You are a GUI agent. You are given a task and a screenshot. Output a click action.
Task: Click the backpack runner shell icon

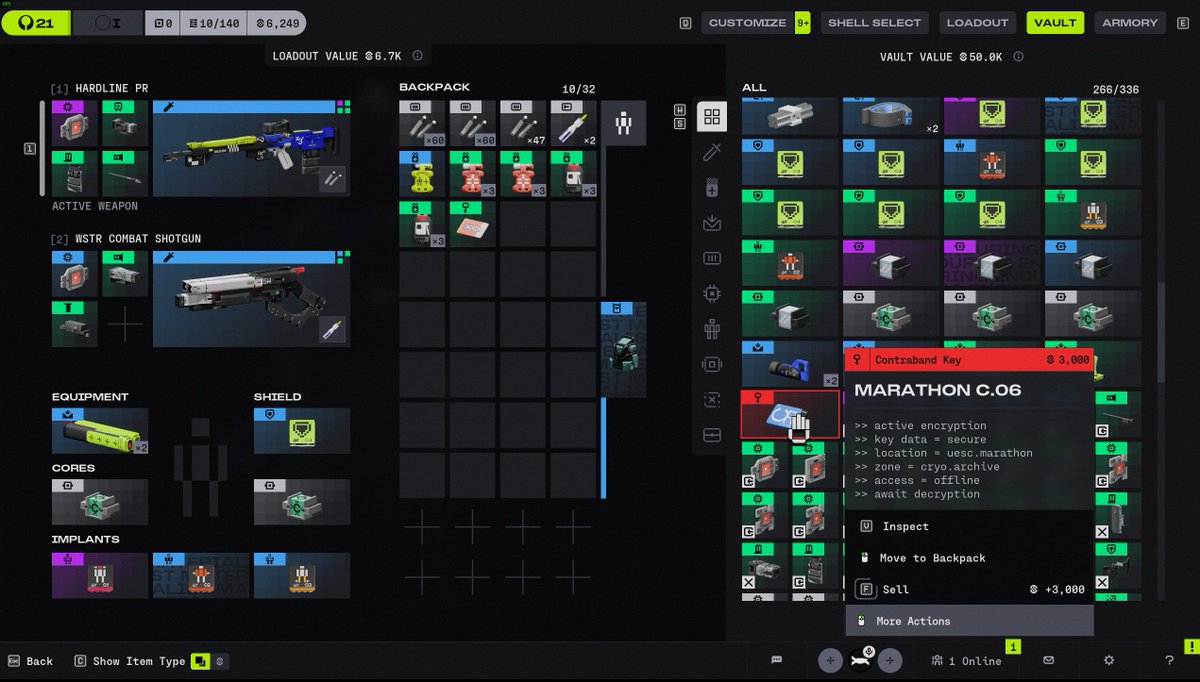(x=623, y=124)
